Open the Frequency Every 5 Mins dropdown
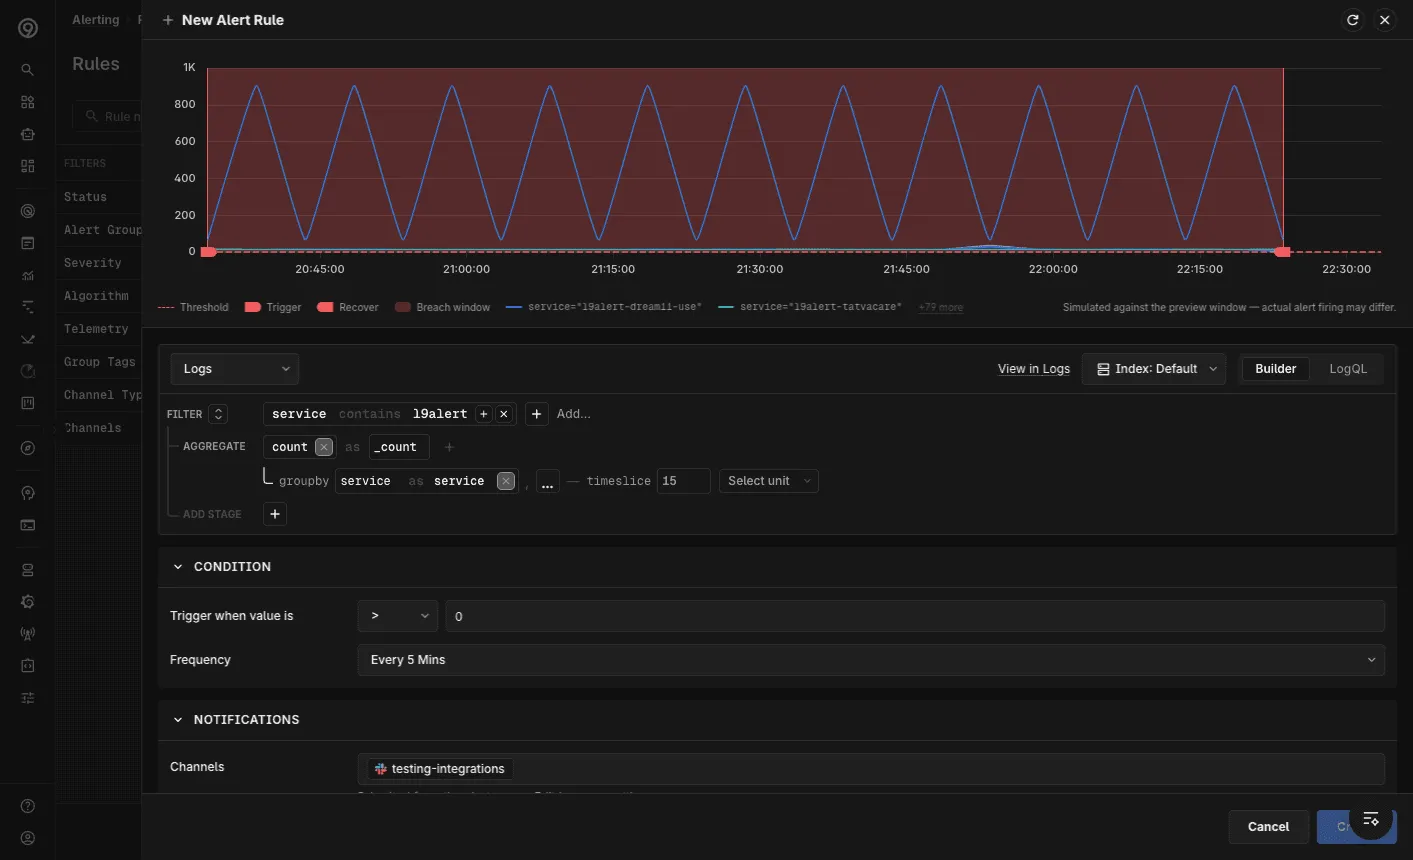This screenshot has height=860, width=1413. tap(871, 660)
